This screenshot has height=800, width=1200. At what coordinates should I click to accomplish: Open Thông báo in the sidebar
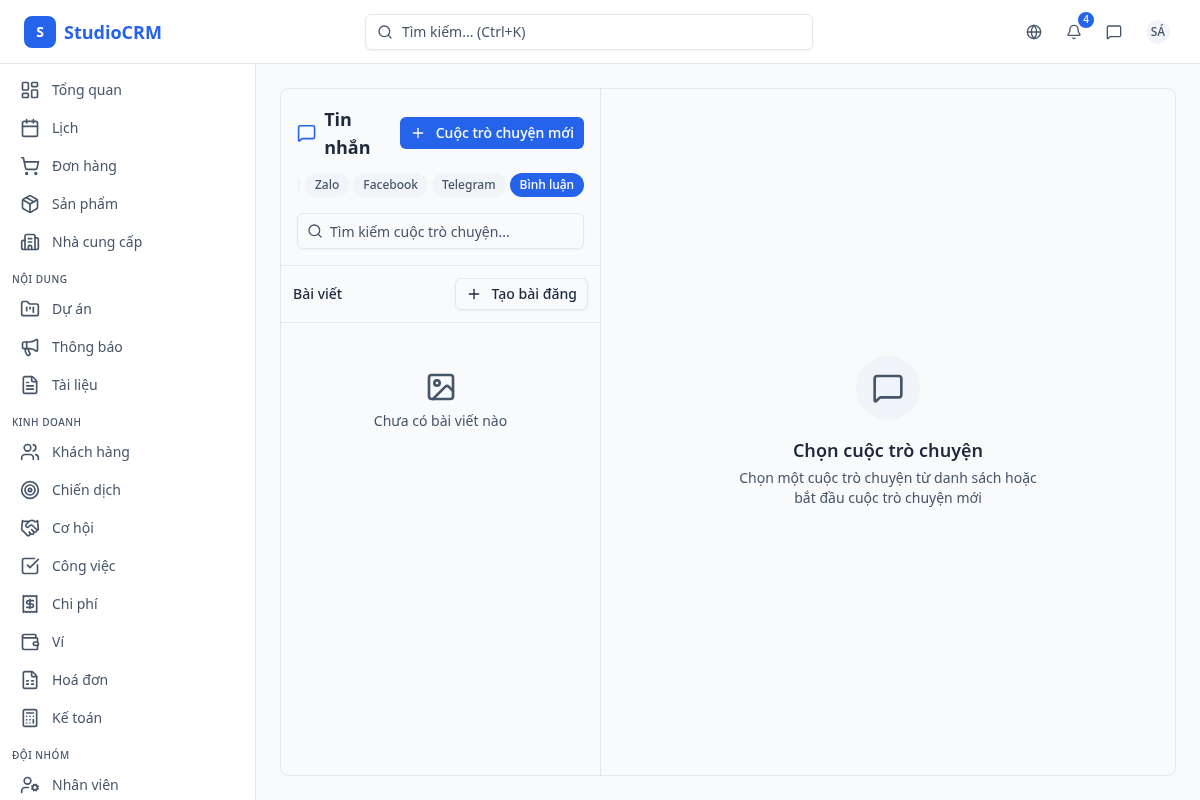coord(87,347)
